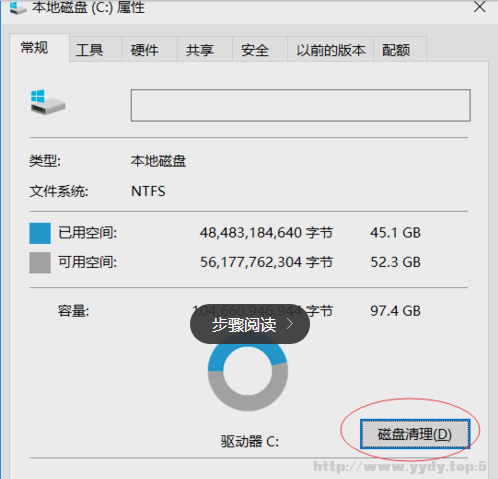Open the 步骤阅读 overlay button

tap(250, 324)
